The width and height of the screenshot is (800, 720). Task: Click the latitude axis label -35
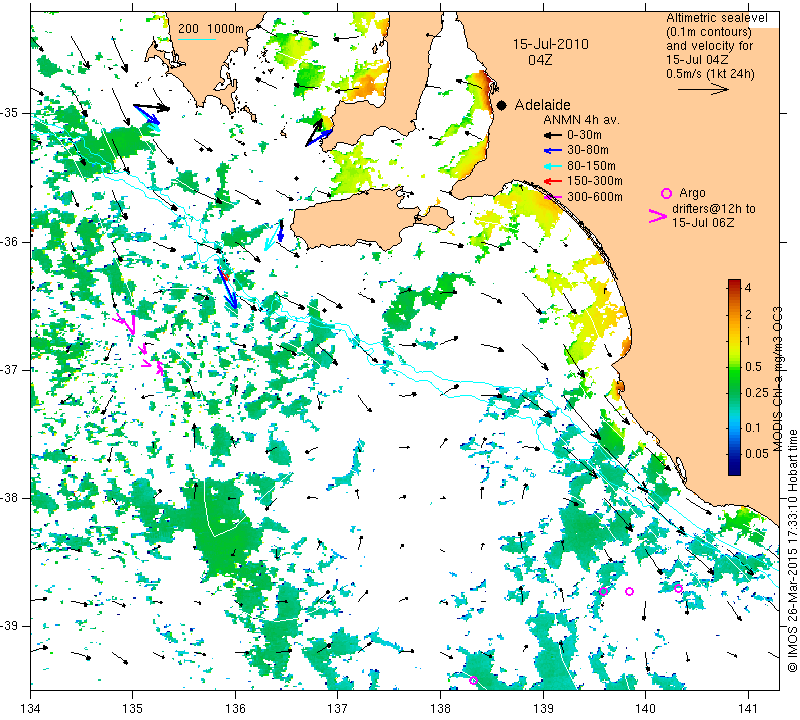point(10,113)
